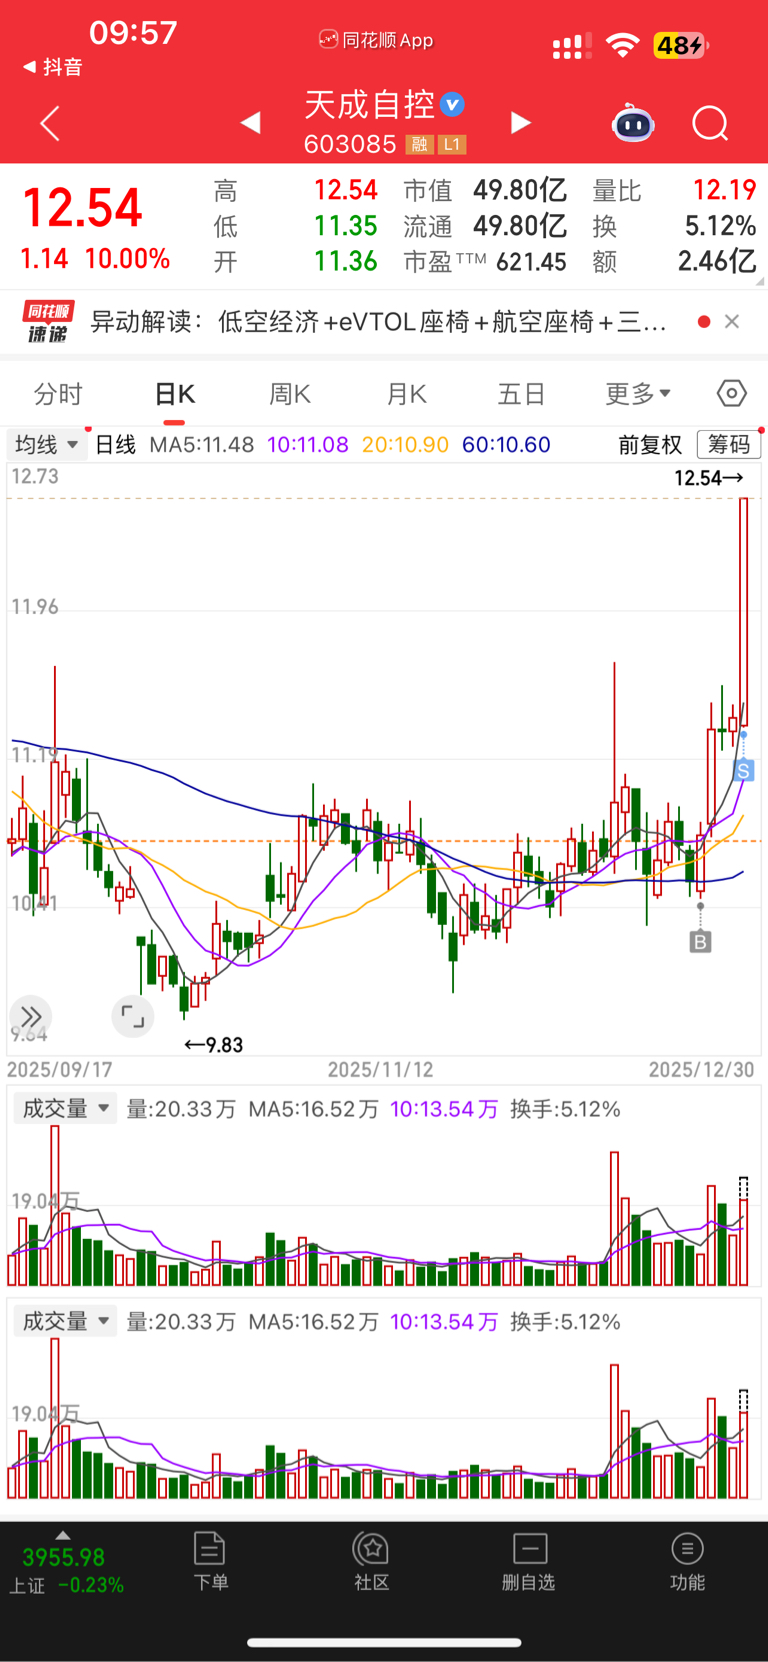Switch to 月K tab

tap(407, 394)
